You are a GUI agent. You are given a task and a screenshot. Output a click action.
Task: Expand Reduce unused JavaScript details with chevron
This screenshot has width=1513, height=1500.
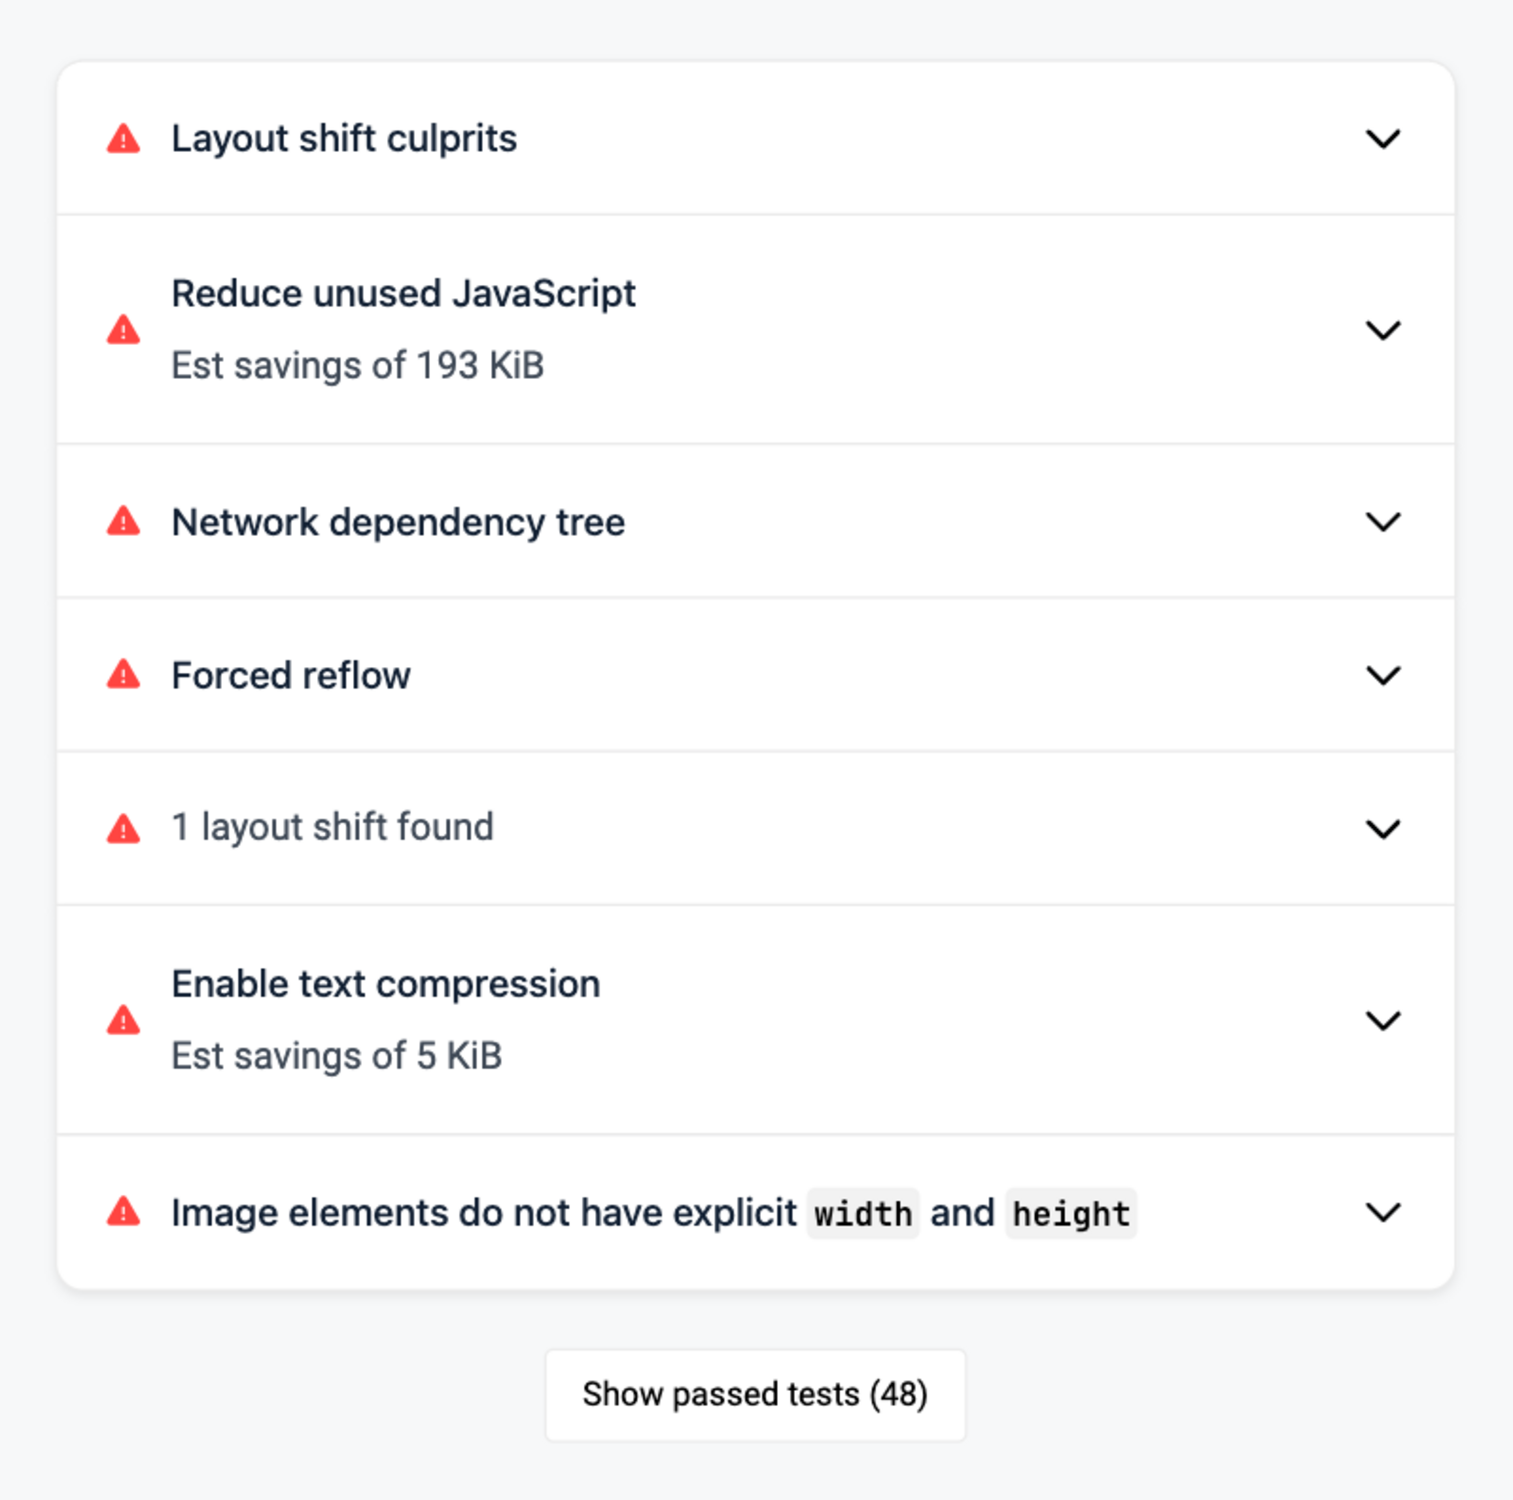coord(1383,330)
